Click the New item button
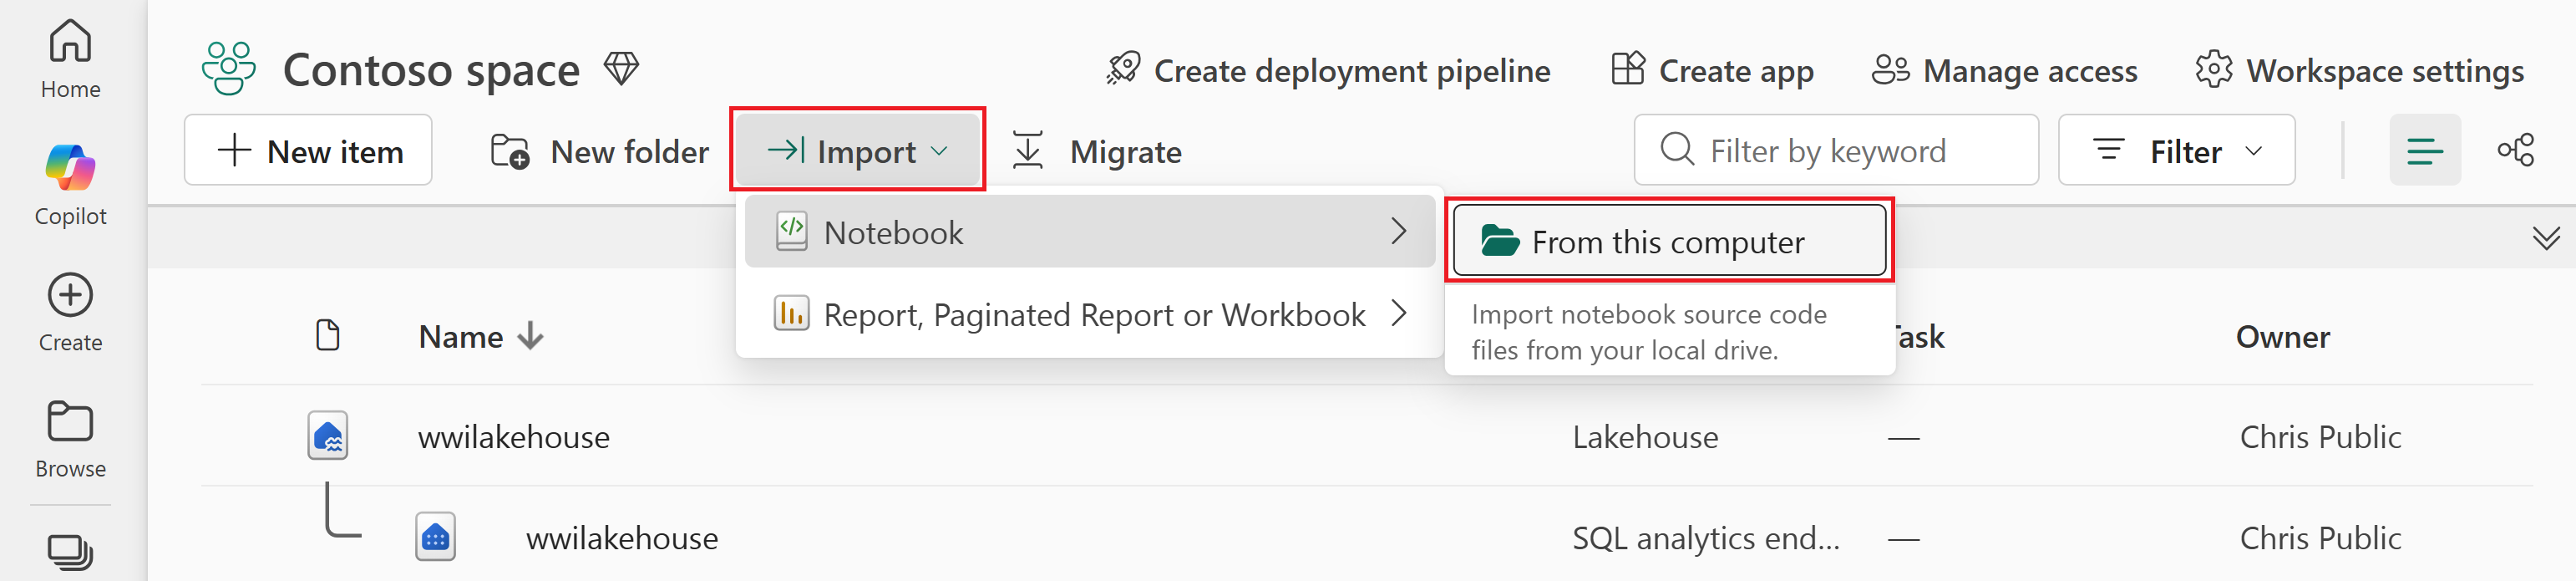 (x=308, y=151)
